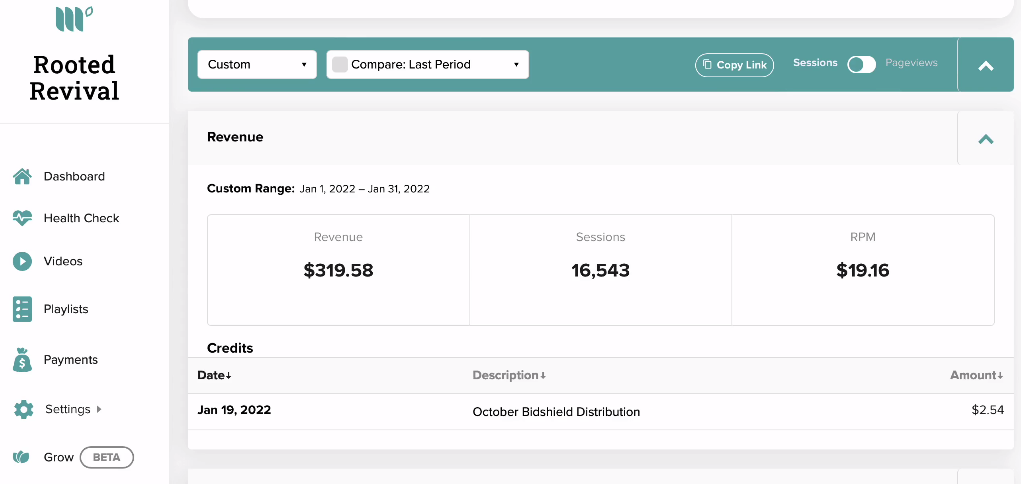
Task: Click the Grow leaf icon
Action: point(21,457)
